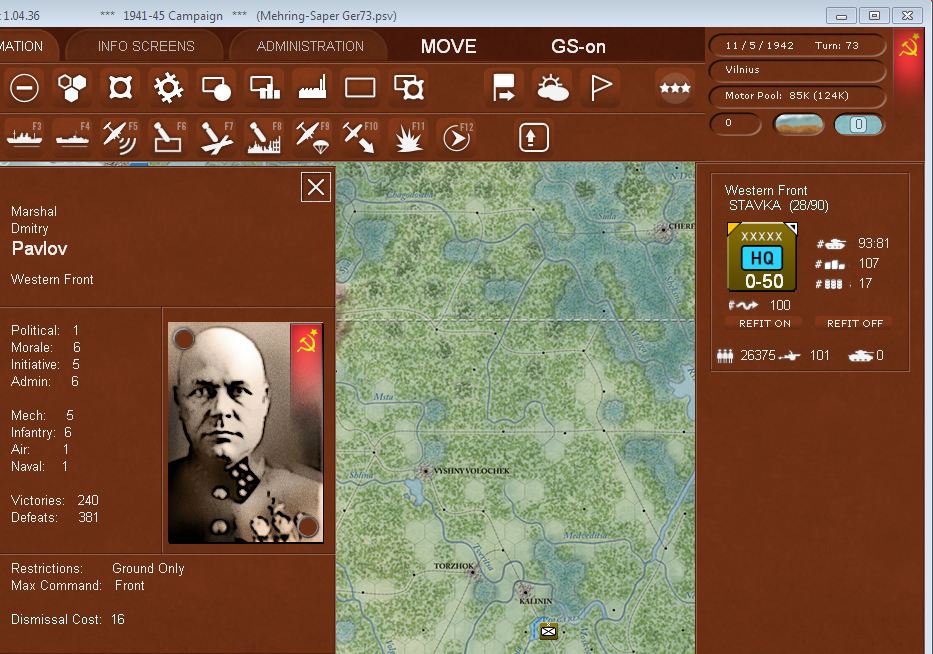Click the max TOE value 100
Screen dimensions: 933x654
click(780, 305)
